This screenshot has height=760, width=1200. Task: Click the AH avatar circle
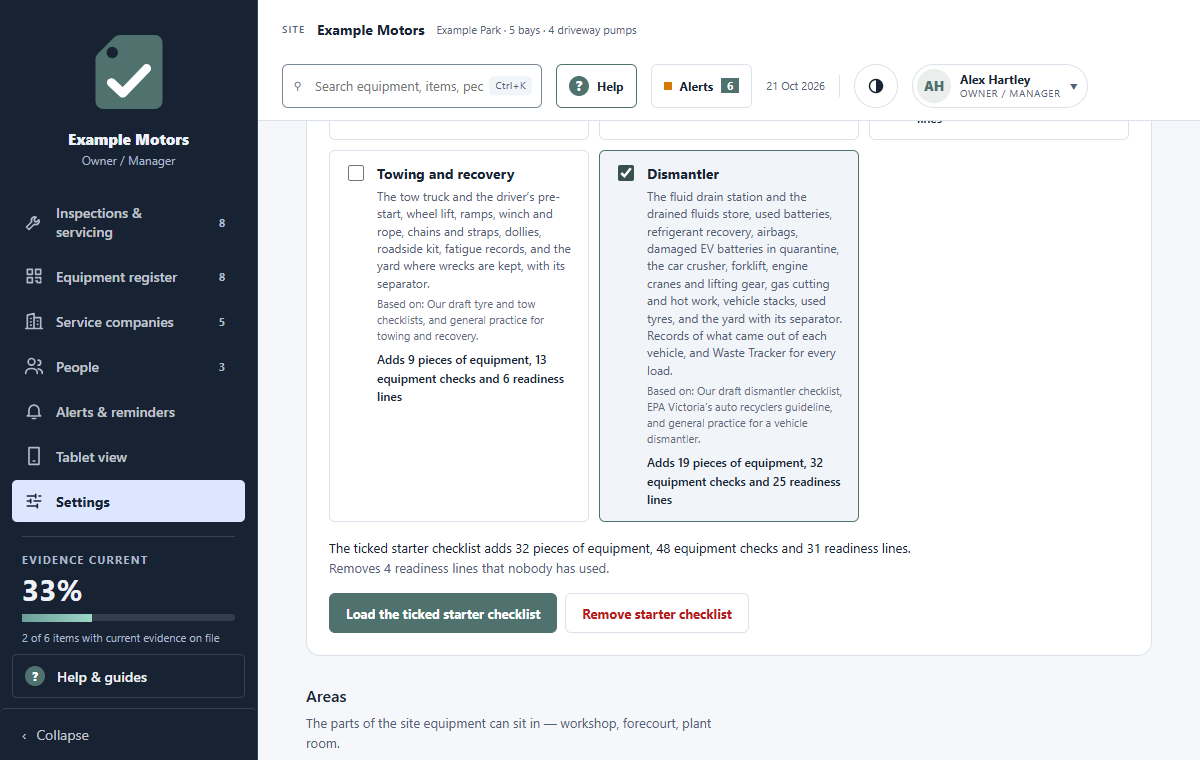[x=934, y=86]
